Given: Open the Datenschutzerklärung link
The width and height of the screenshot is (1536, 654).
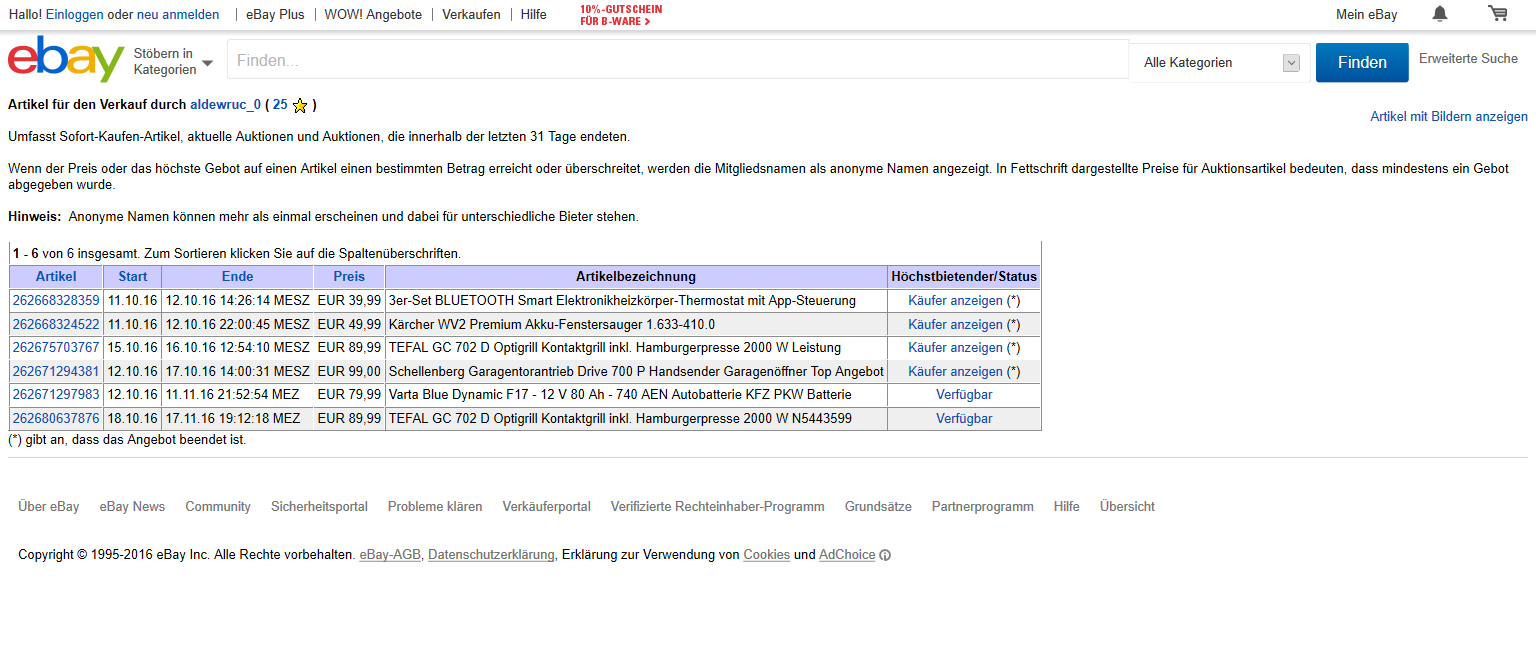Looking at the screenshot, I should click(491, 555).
